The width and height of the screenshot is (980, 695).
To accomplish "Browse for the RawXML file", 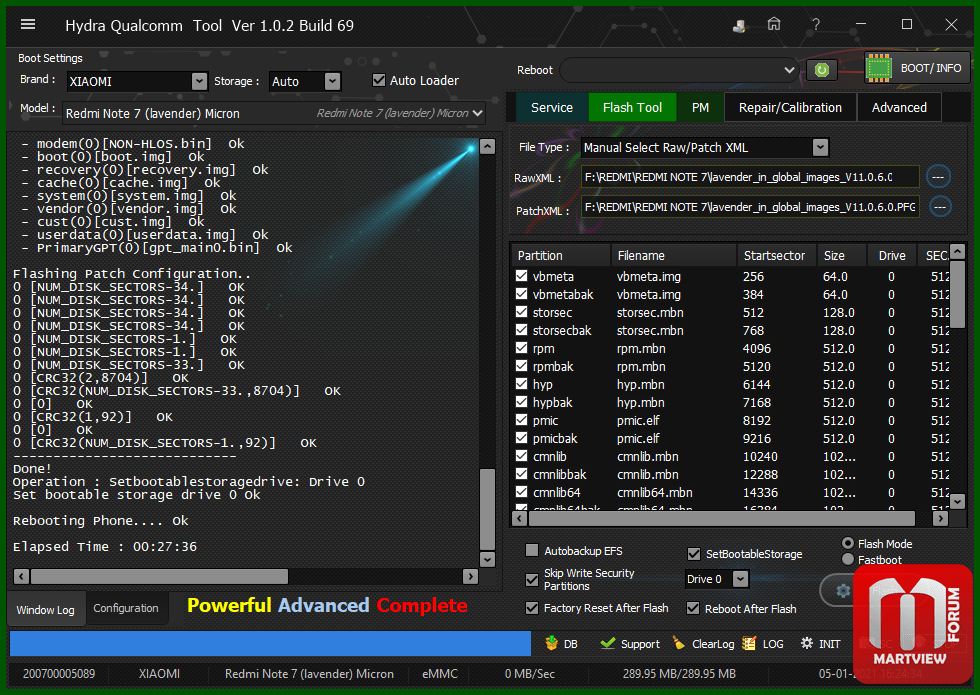I will [x=938, y=177].
